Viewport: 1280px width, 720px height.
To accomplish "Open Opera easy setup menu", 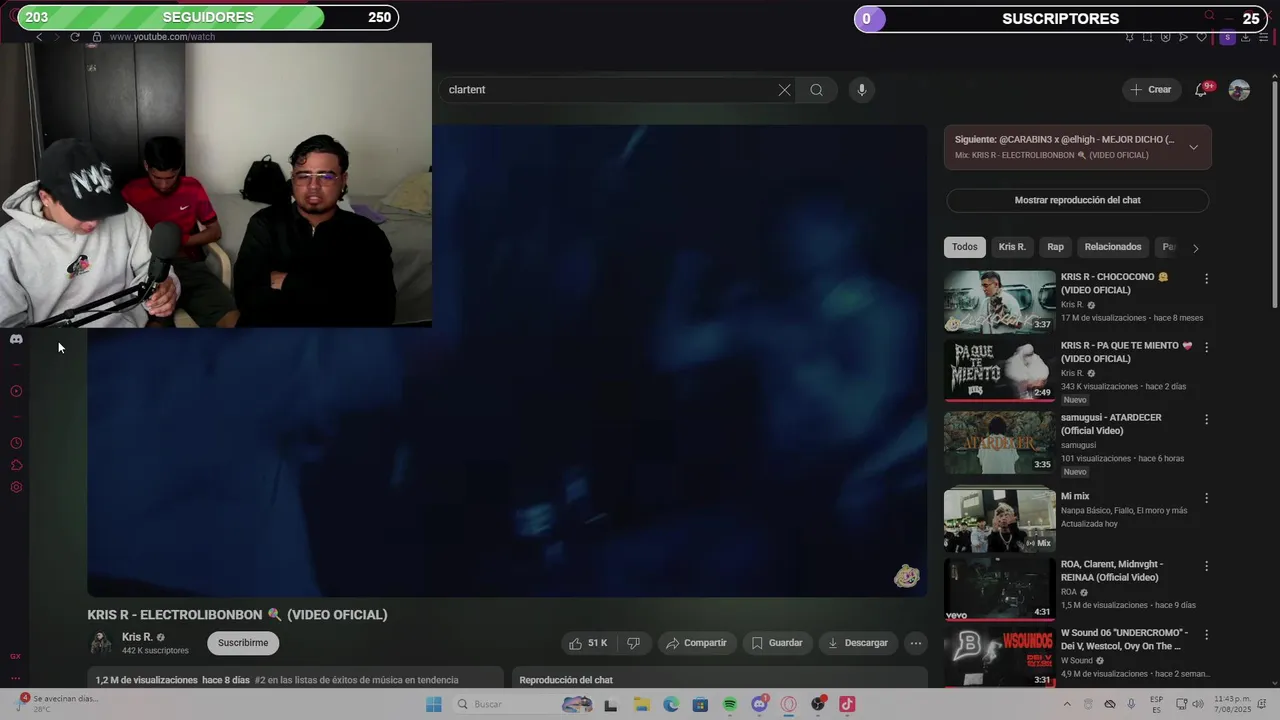I will pos(1264,37).
